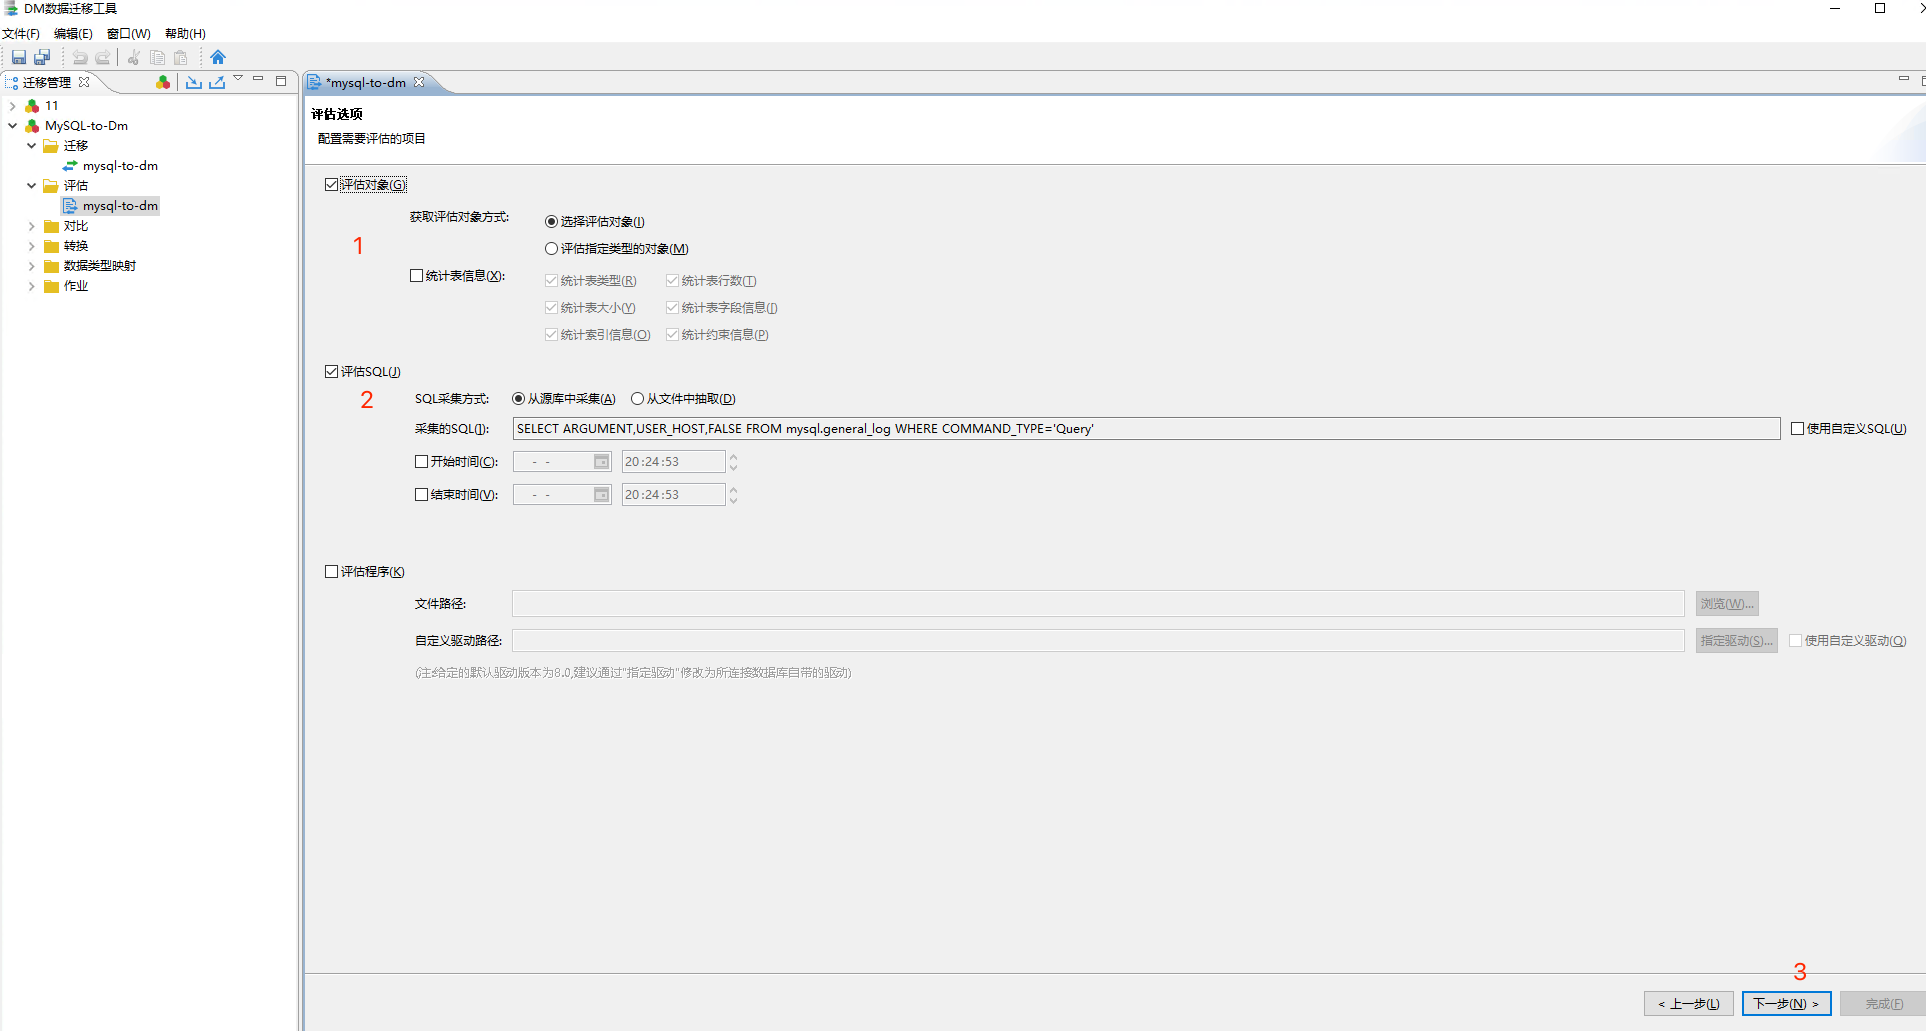Open the 开始时间 calendar picker icon
Screen dimensions: 1926x1031
point(601,461)
